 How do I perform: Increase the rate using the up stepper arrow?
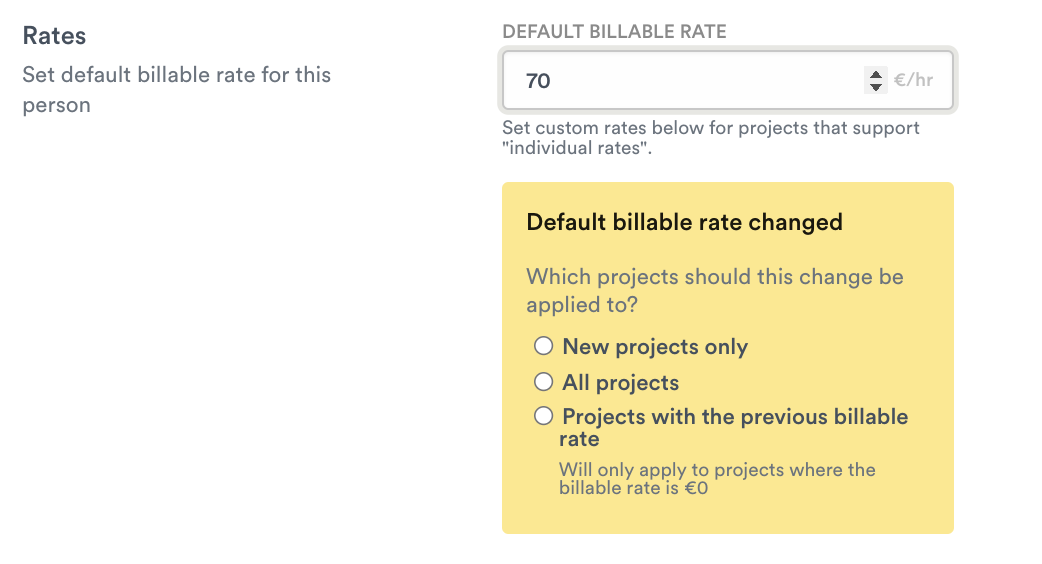coord(876,74)
